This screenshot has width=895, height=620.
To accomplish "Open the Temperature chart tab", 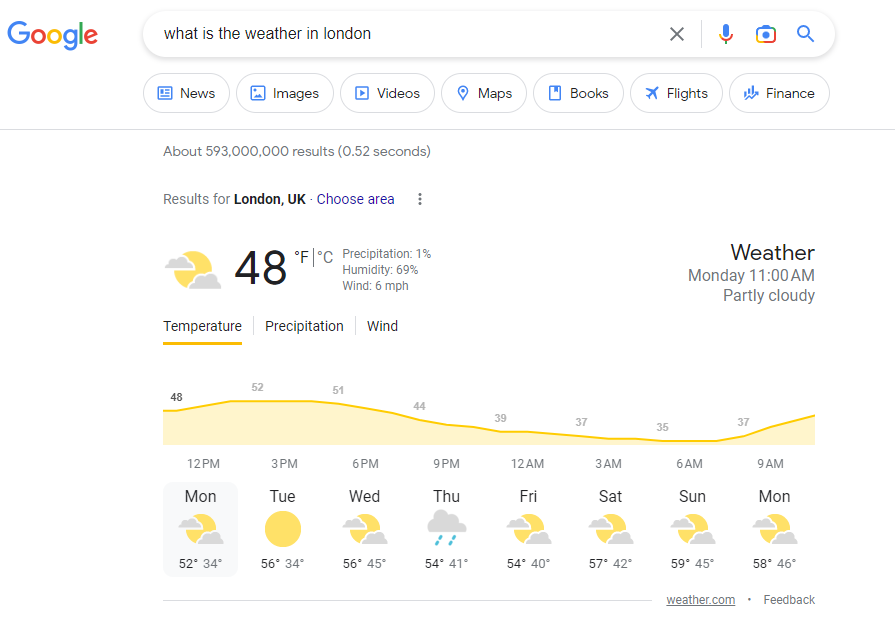I will 202,326.
